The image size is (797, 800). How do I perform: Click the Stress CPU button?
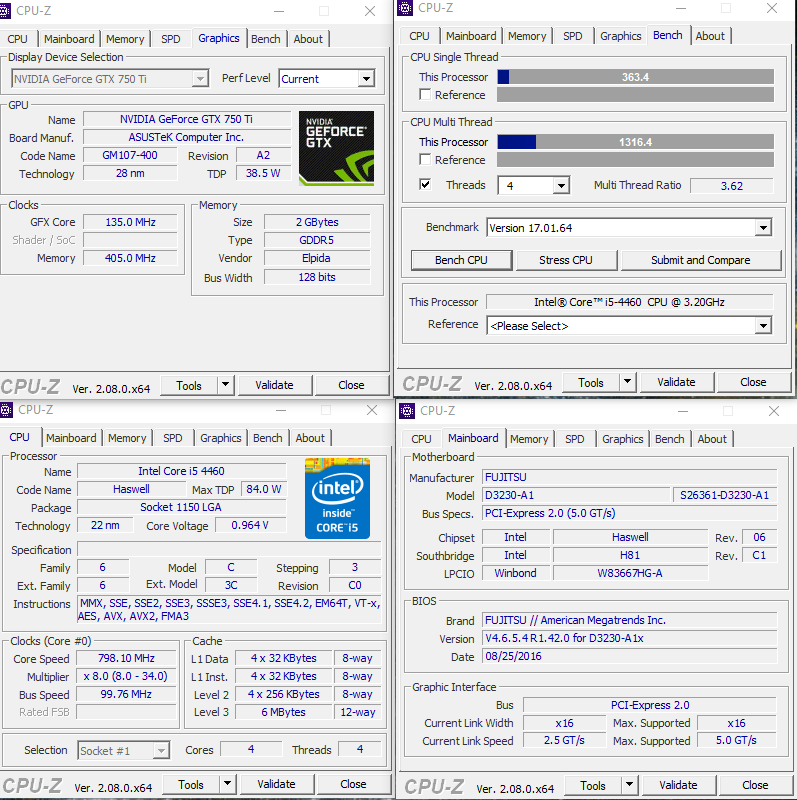click(566, 260)
